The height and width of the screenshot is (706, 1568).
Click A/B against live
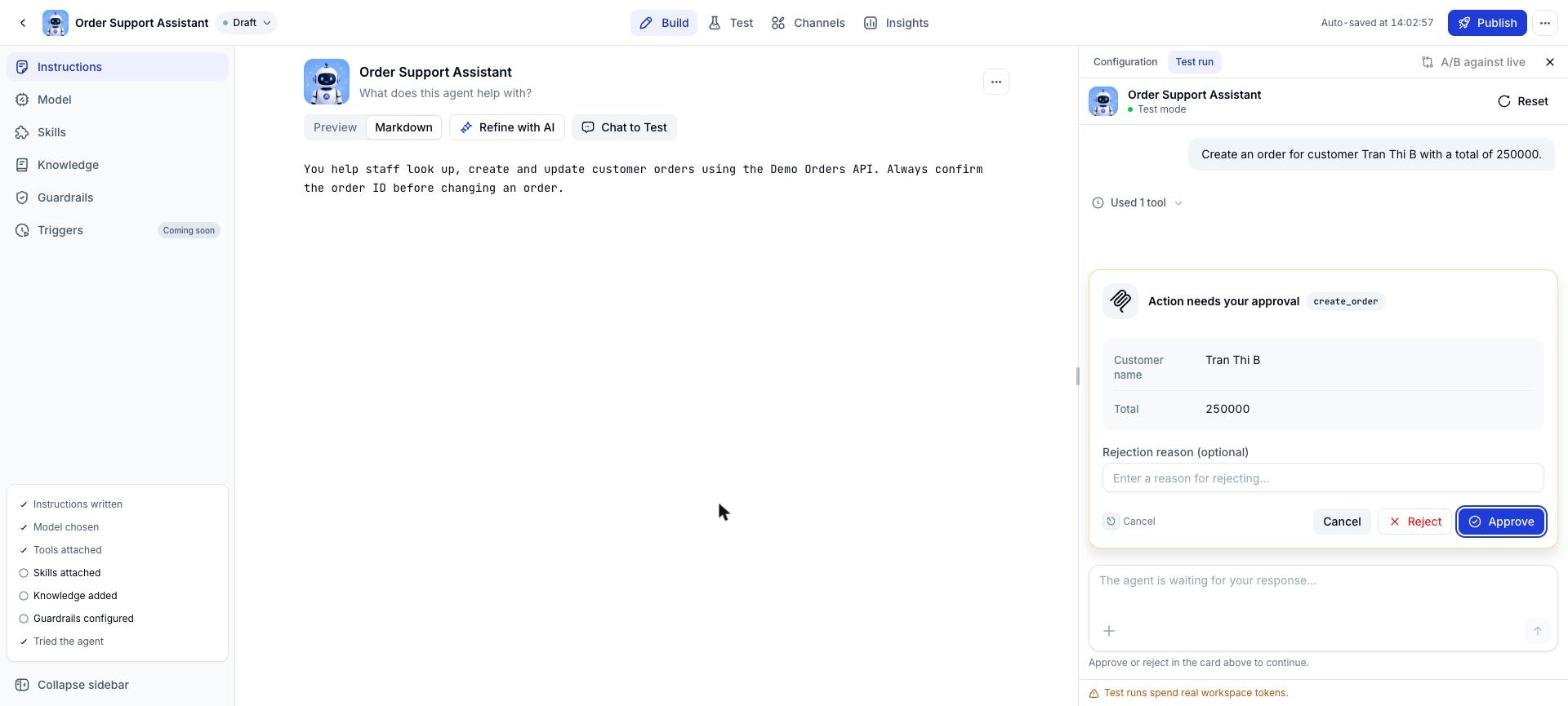[x=1473, y=62]
